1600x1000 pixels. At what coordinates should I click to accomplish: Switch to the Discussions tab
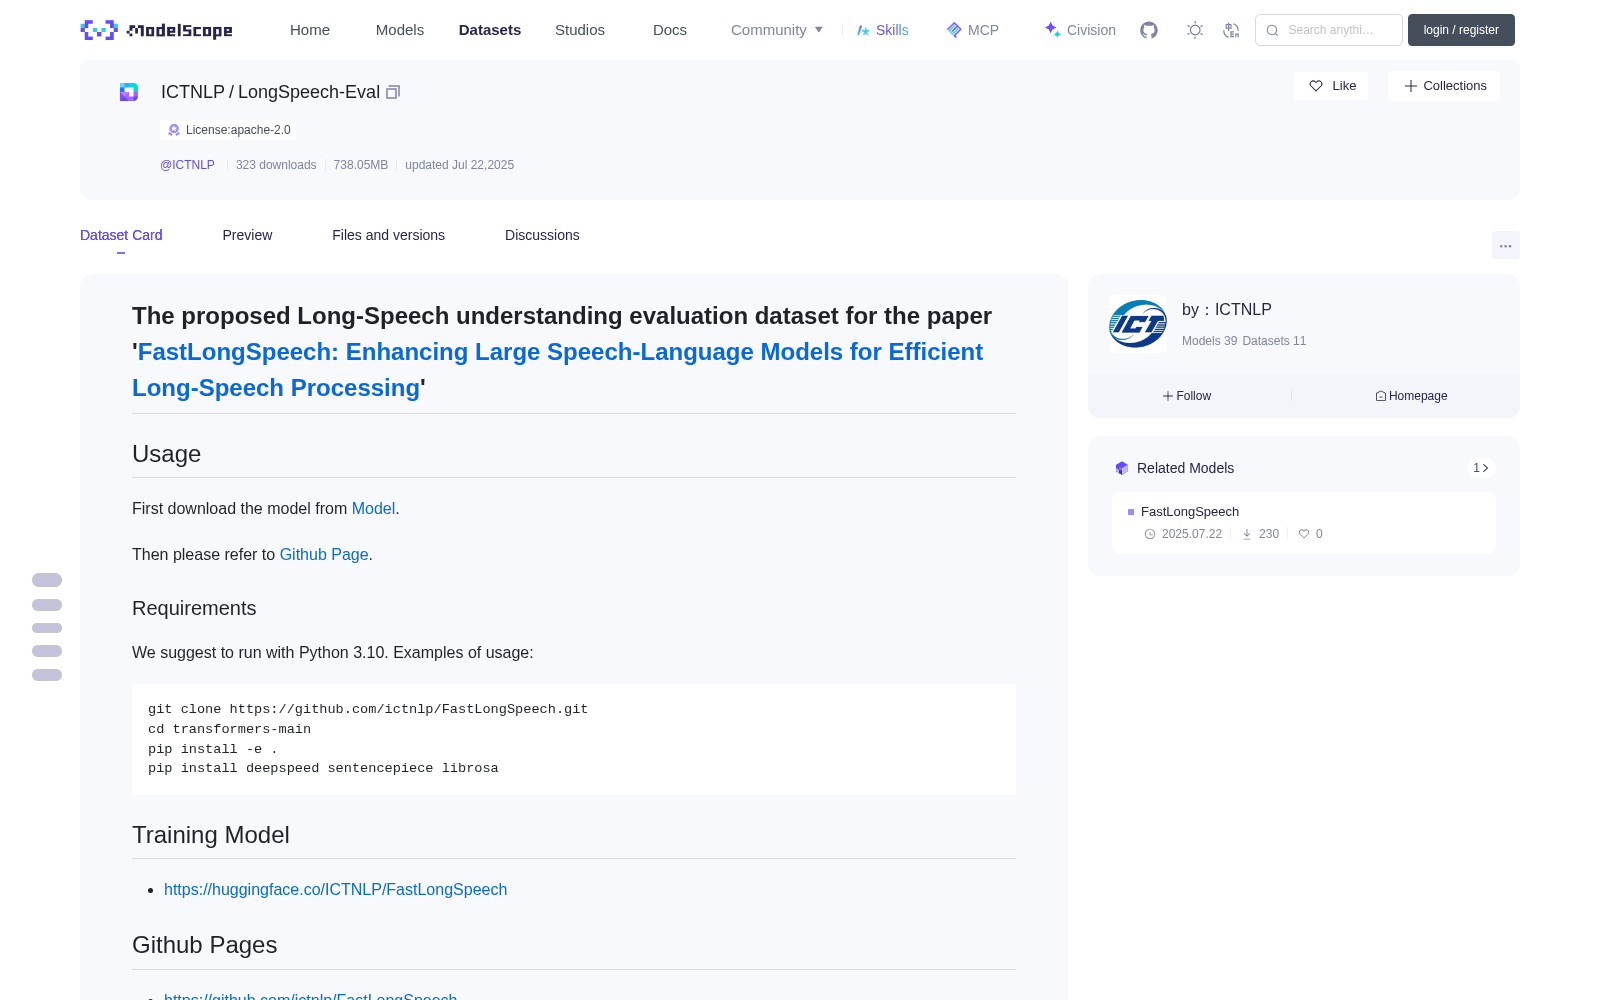542,235
